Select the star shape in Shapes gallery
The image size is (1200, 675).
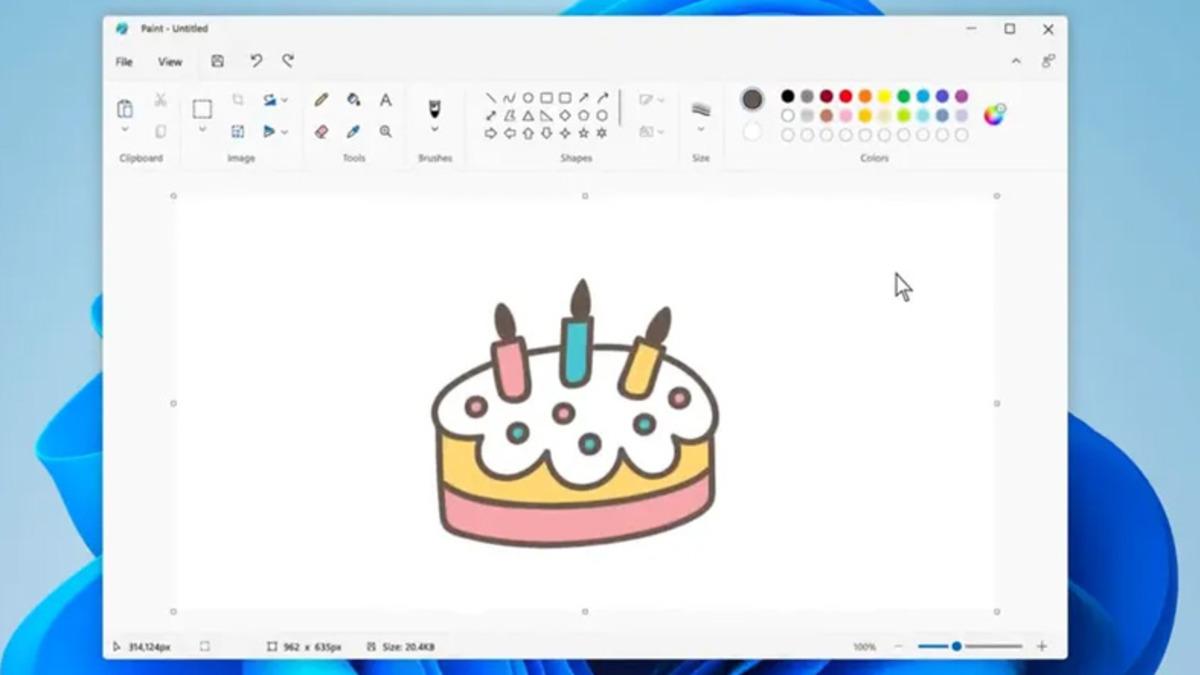[584, 131]
